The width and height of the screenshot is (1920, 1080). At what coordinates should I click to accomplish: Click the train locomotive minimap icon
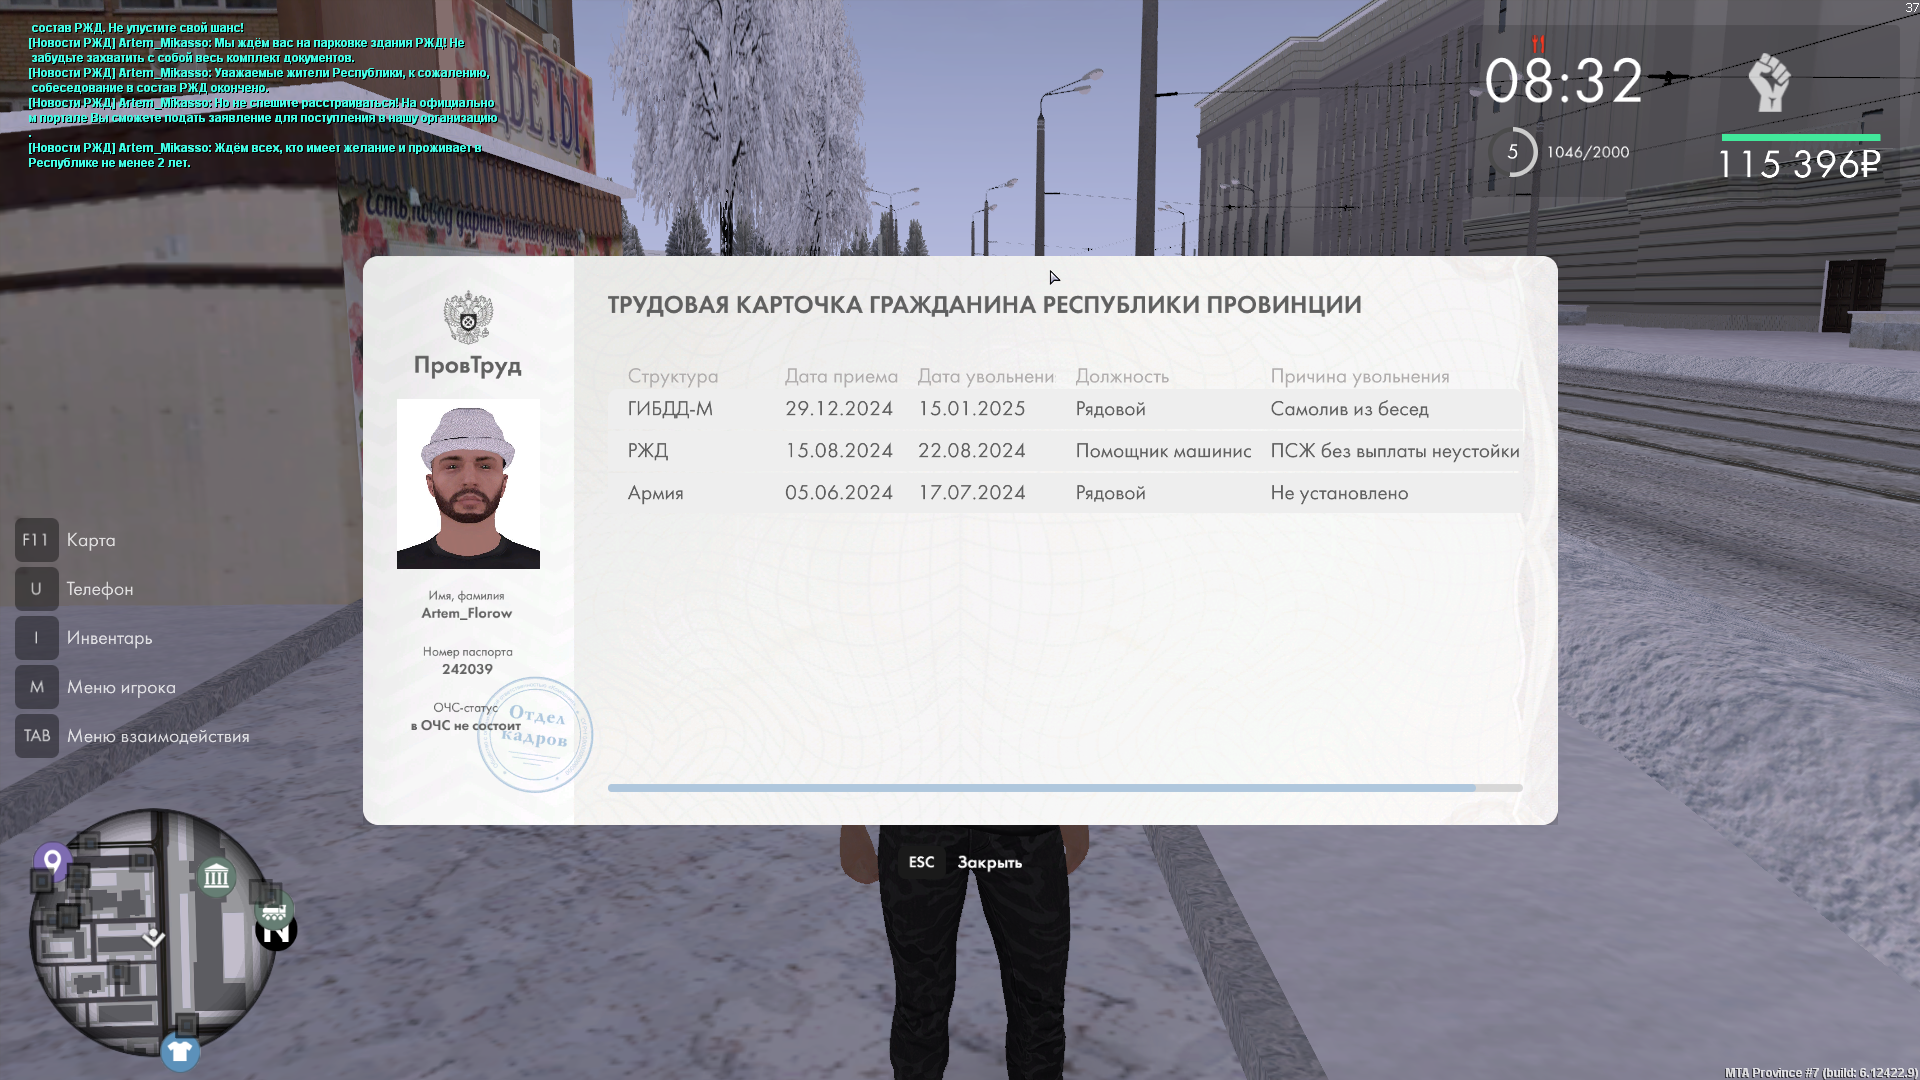273,911
